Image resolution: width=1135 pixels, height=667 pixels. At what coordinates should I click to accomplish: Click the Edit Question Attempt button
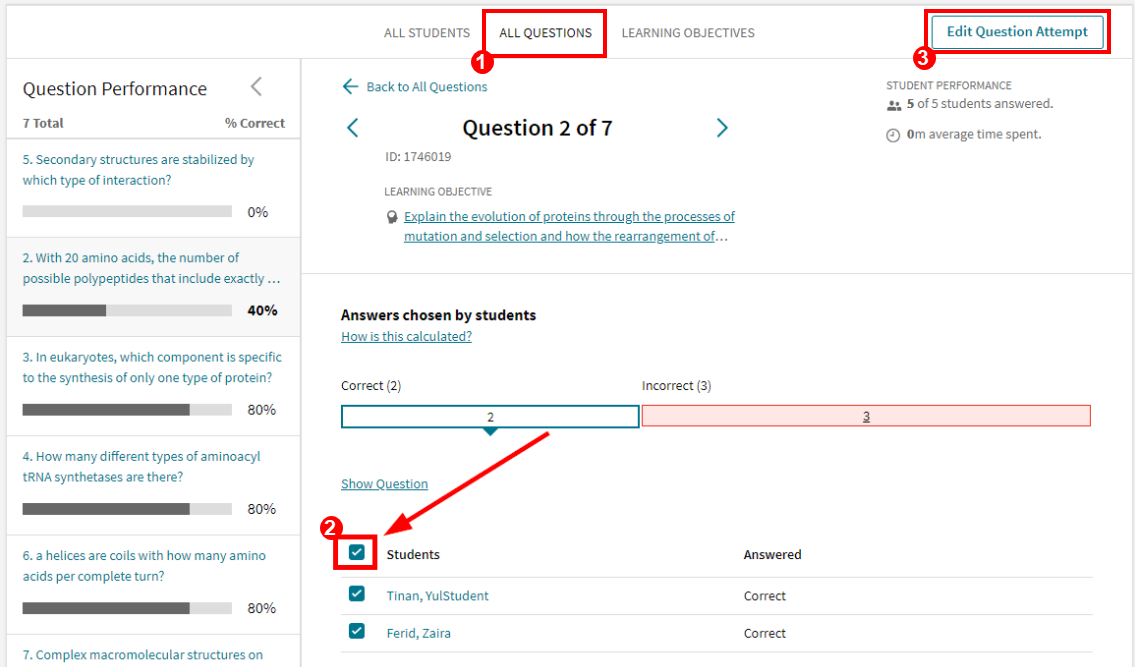click(1017, 31)
